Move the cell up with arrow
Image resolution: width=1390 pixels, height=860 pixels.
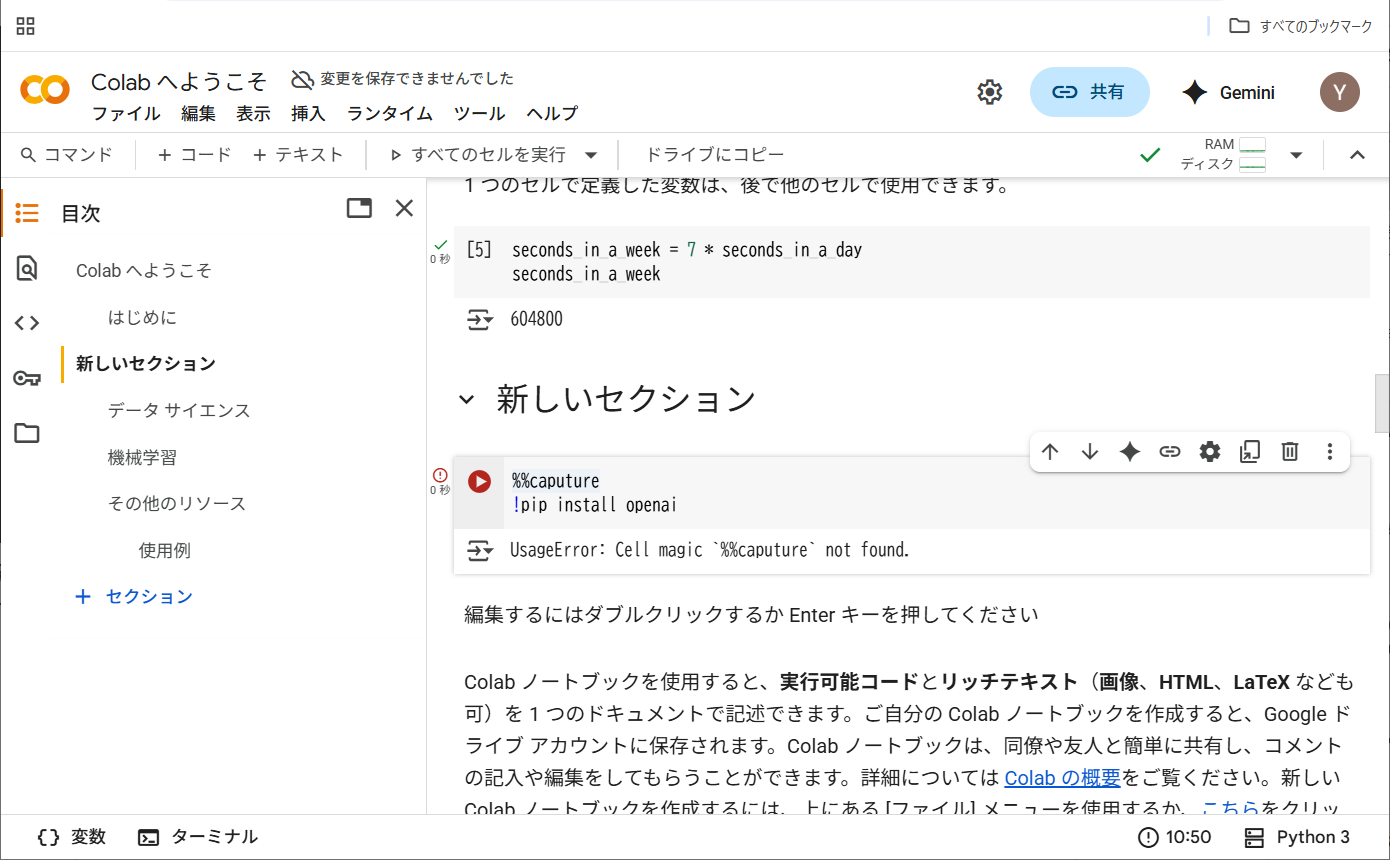point(1050,452)
